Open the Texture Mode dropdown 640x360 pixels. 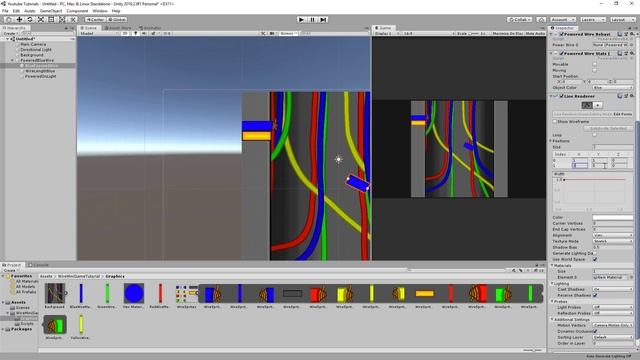[x=613, y=241]
